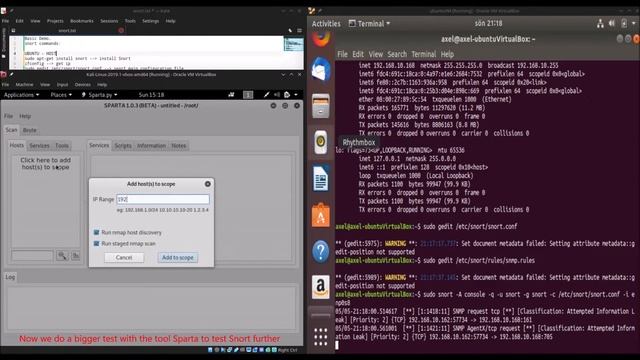
Task: Click the Kate tab-bar pen icon
Action: click(290, 31)
